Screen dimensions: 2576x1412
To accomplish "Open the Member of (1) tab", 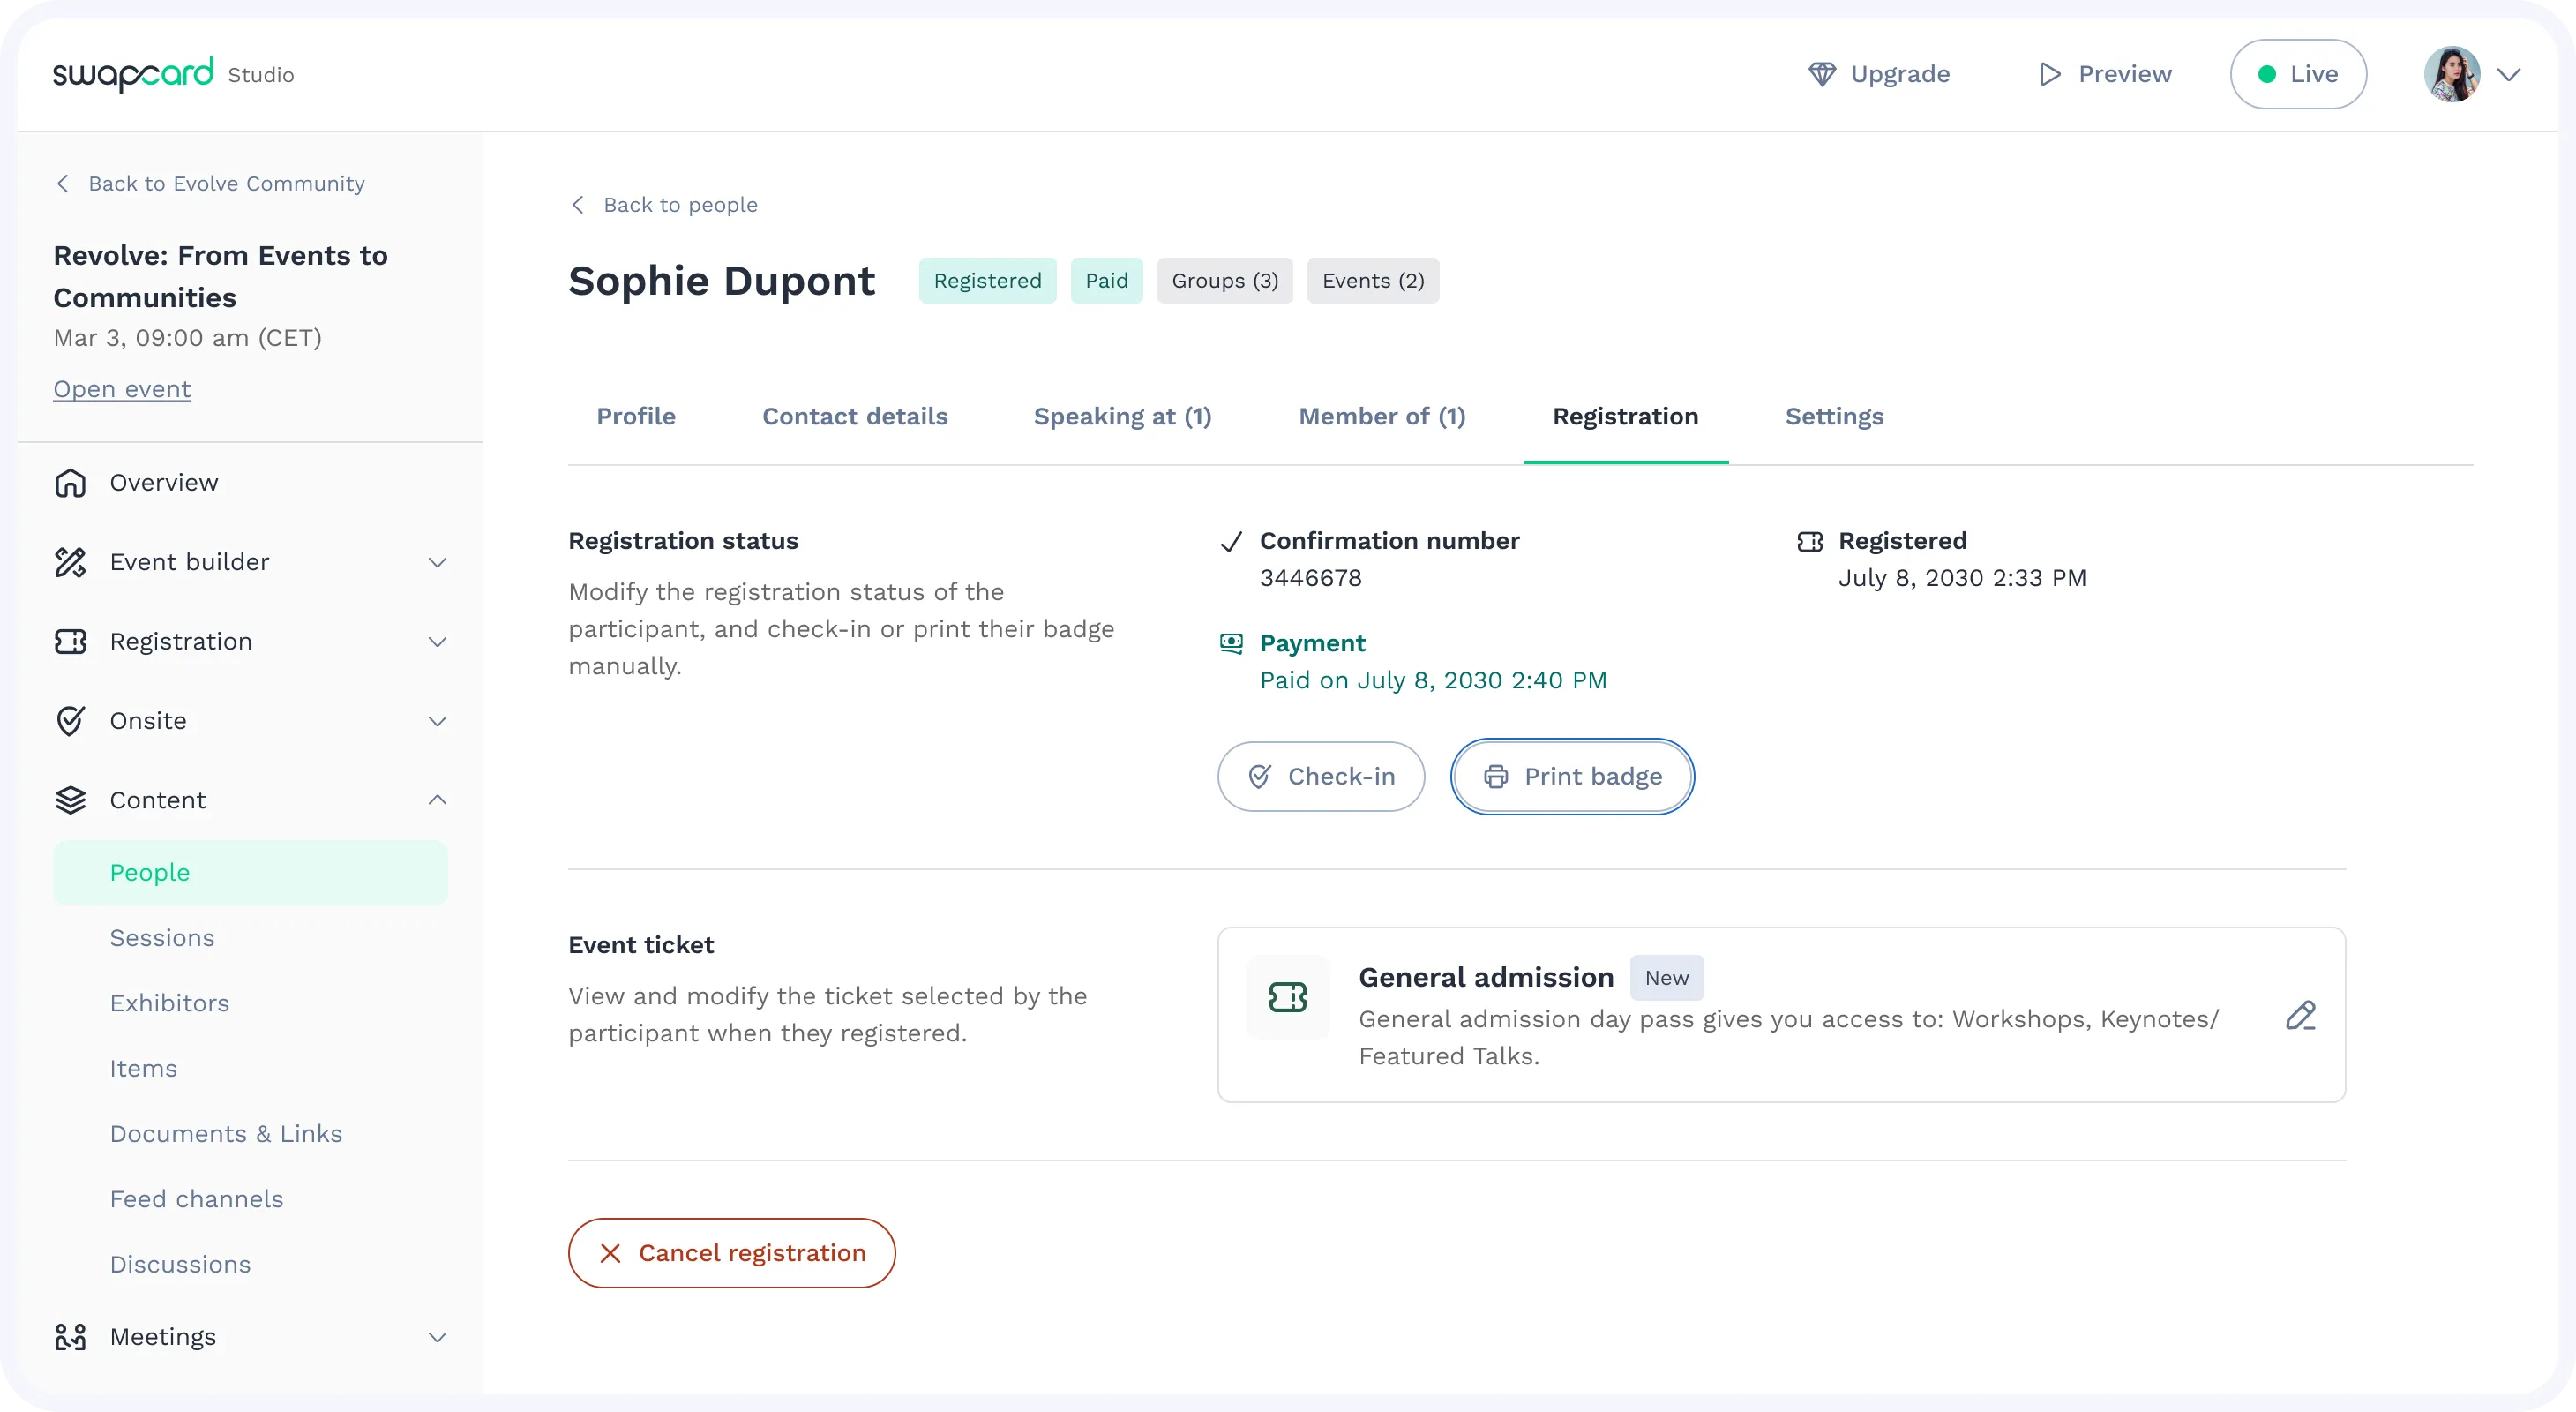I will click(1382, 416).
